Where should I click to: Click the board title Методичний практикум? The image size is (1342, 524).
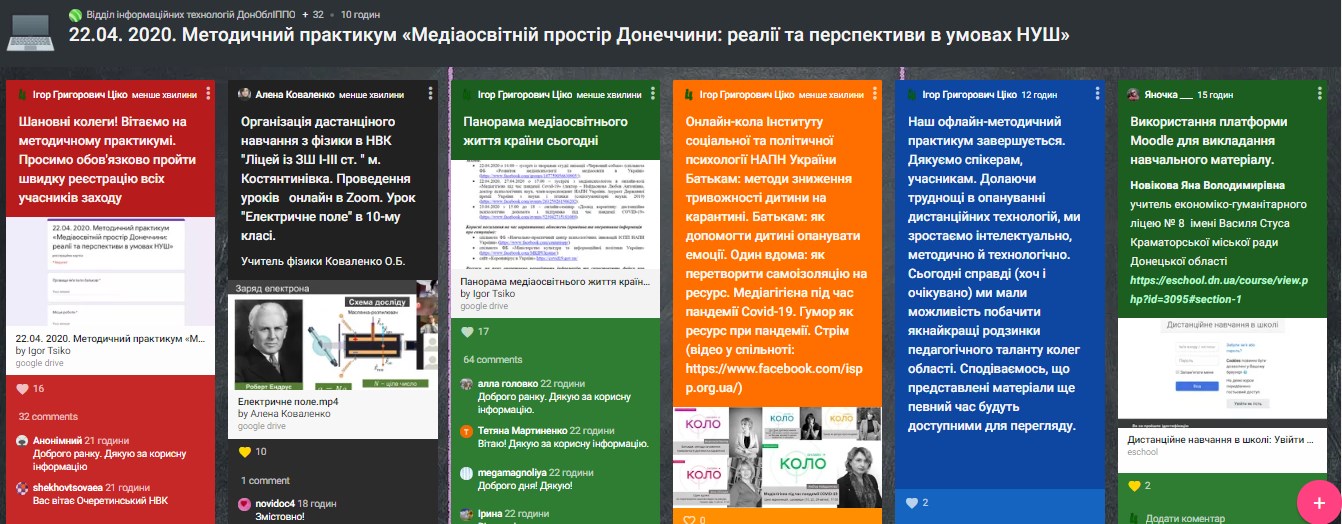coord(569,36)
